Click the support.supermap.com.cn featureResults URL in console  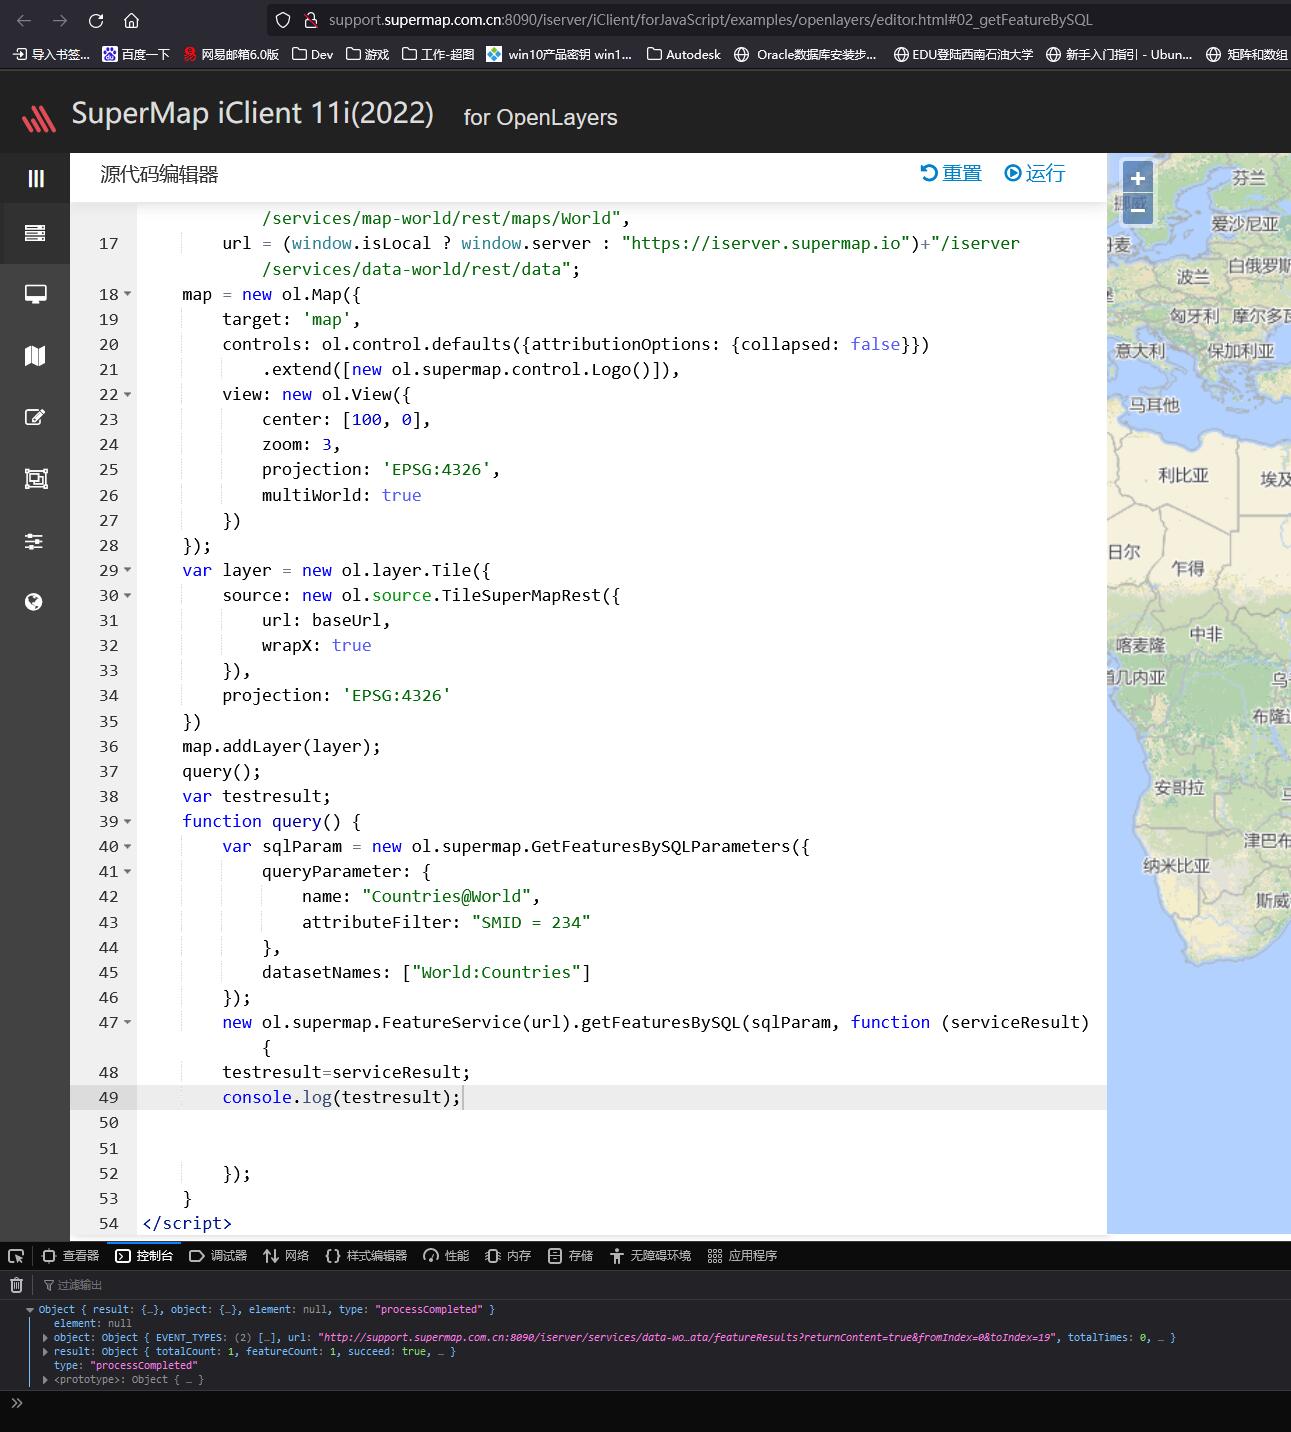(688, 1338)
